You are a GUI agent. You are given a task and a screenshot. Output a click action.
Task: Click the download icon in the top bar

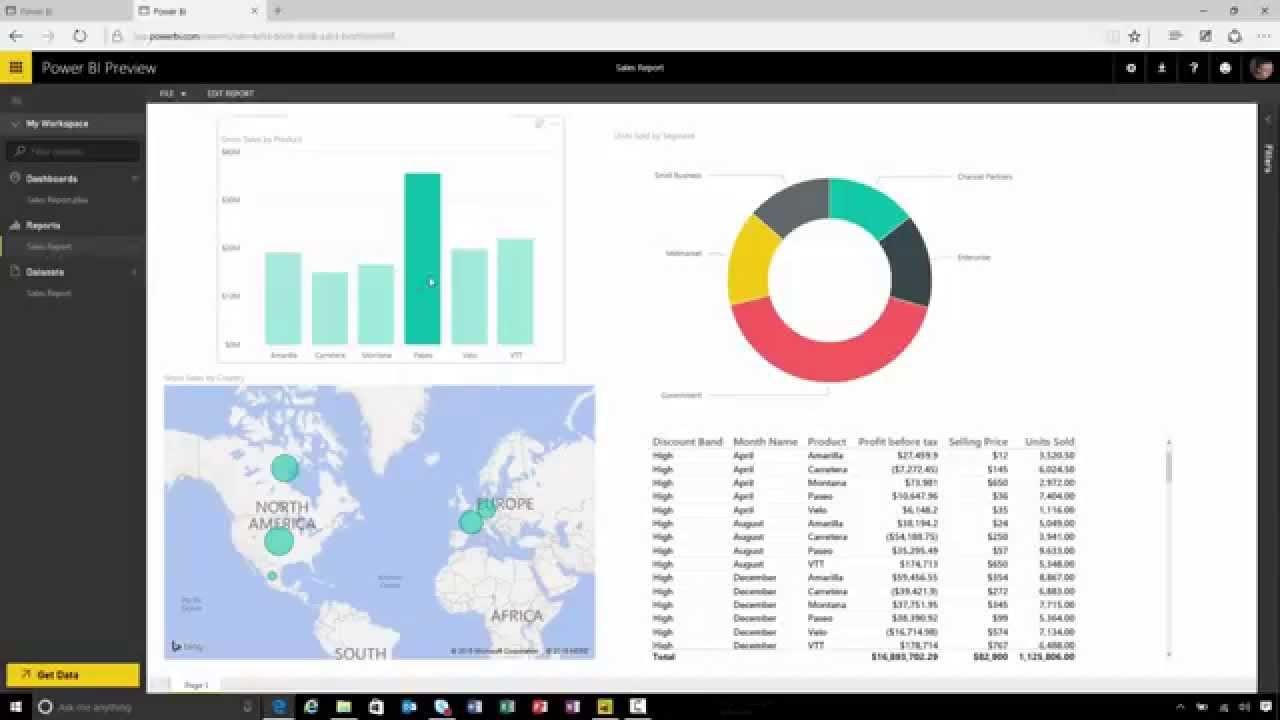click(1162, 68)
